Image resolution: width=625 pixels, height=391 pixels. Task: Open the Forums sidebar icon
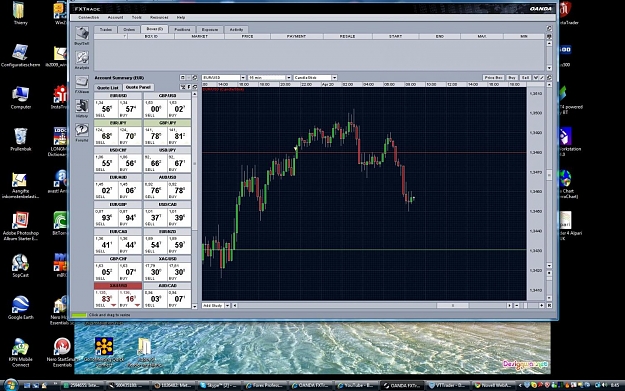pos(82,131)
